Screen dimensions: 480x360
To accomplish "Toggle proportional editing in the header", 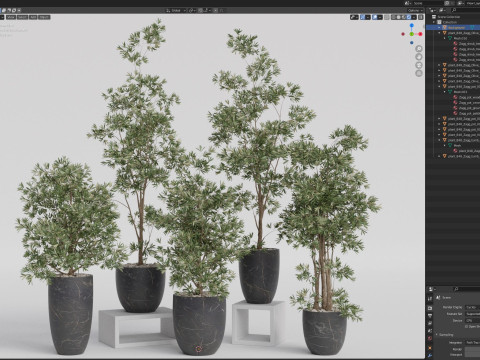I will click(216, 11).
